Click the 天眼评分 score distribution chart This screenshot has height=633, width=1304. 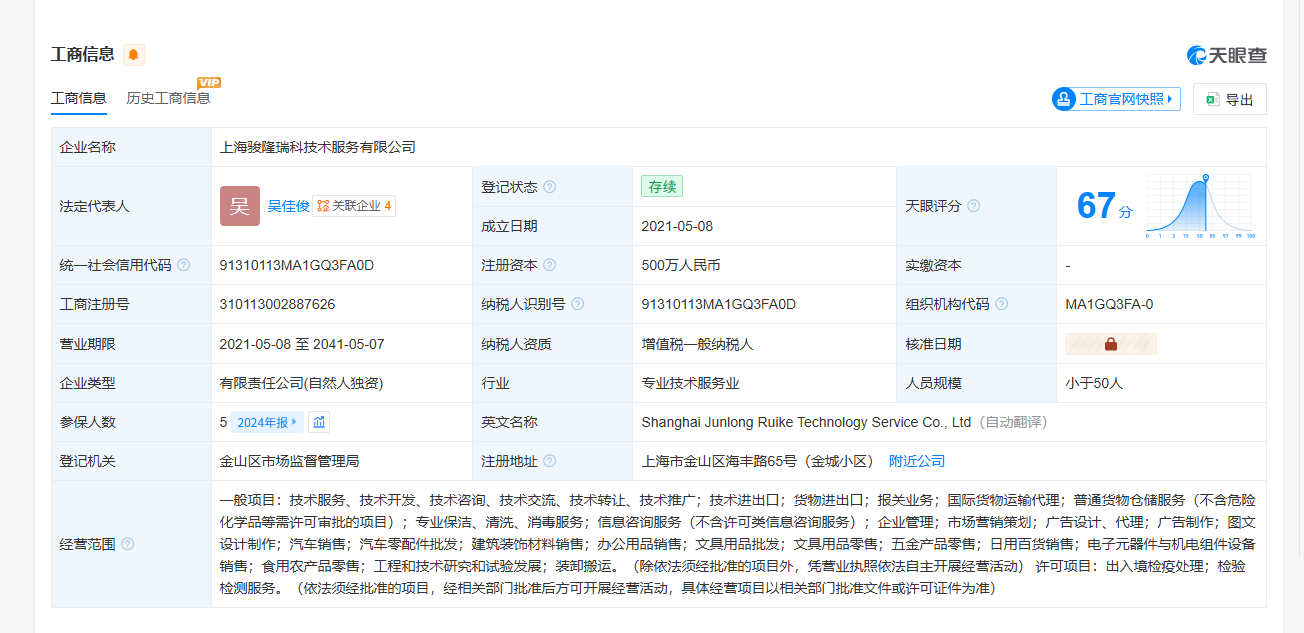1200,207
